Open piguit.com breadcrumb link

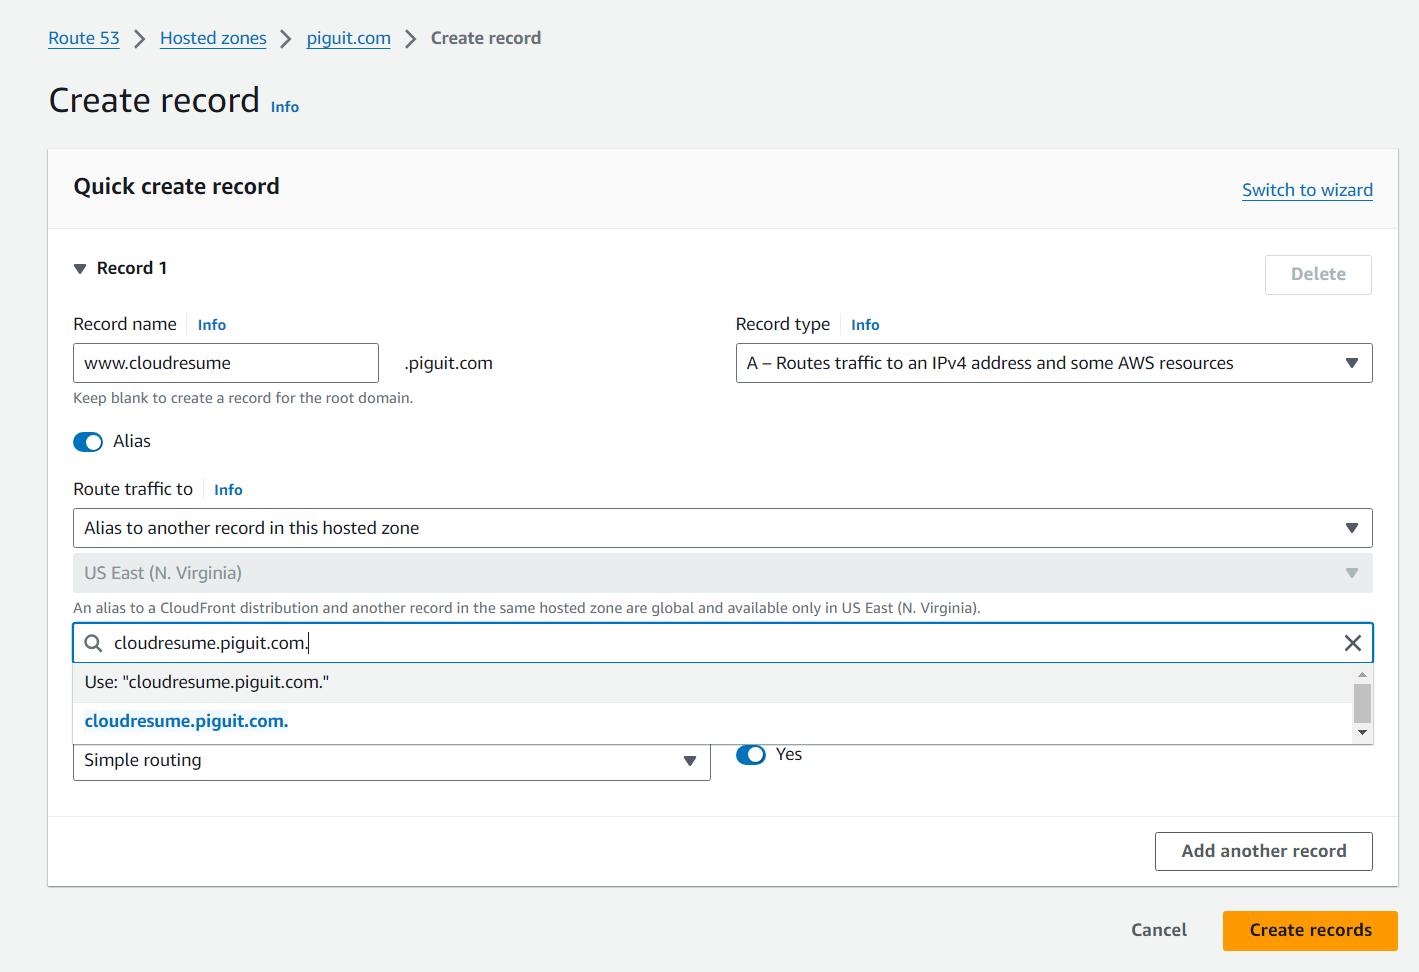click(x=349, y=38)
